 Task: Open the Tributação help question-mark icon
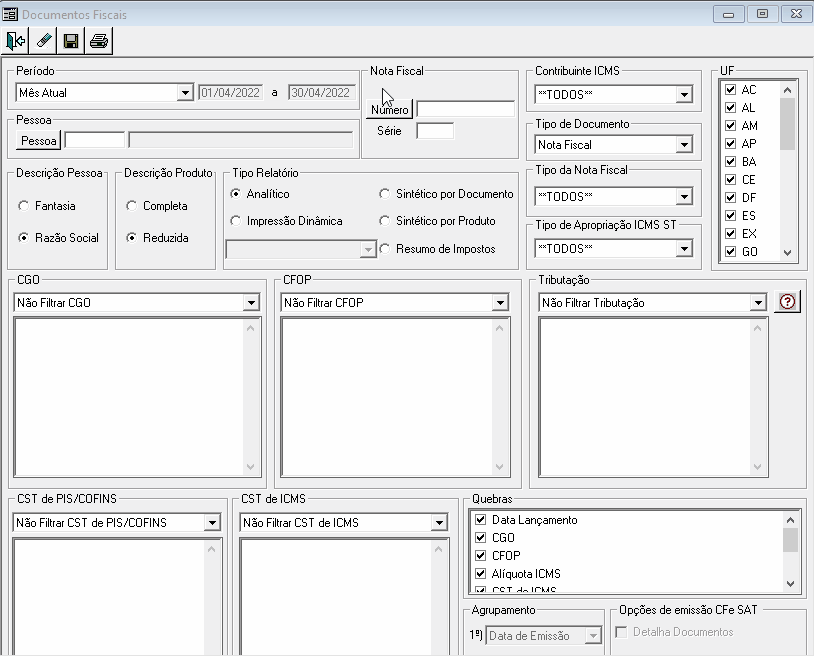[x=787, y=302]
